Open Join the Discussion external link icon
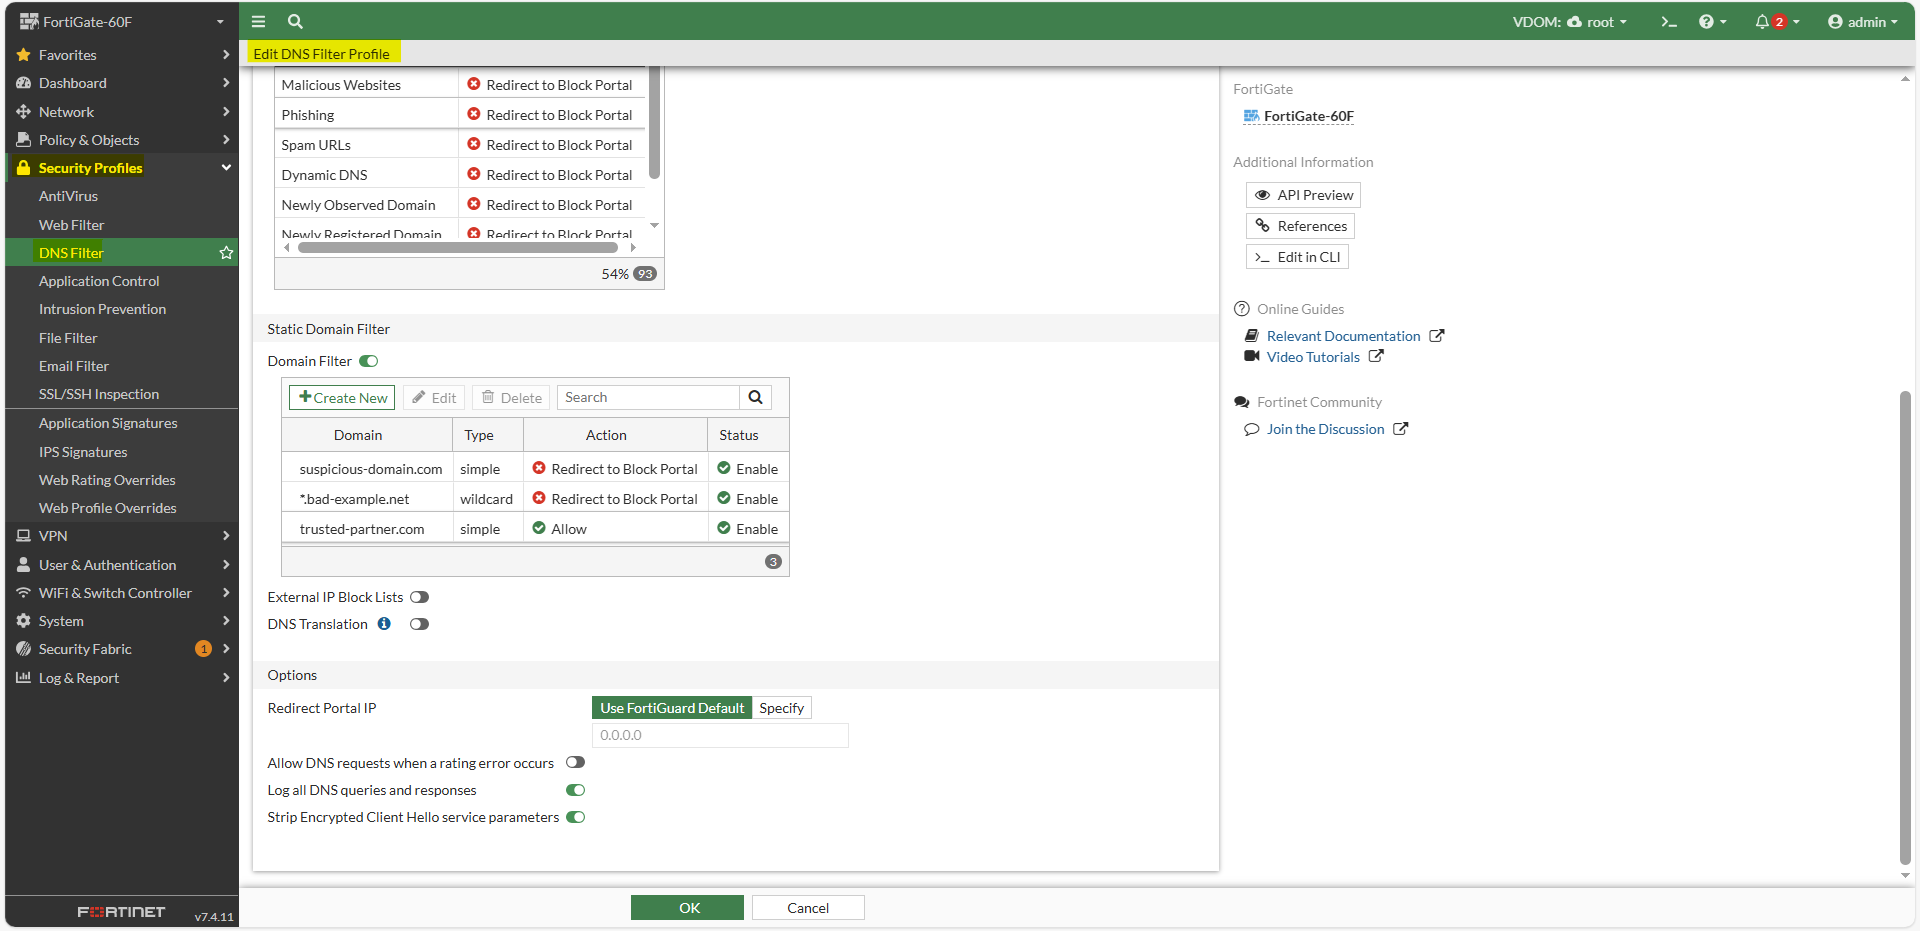1920x931 pixels. click(1401, 428)
